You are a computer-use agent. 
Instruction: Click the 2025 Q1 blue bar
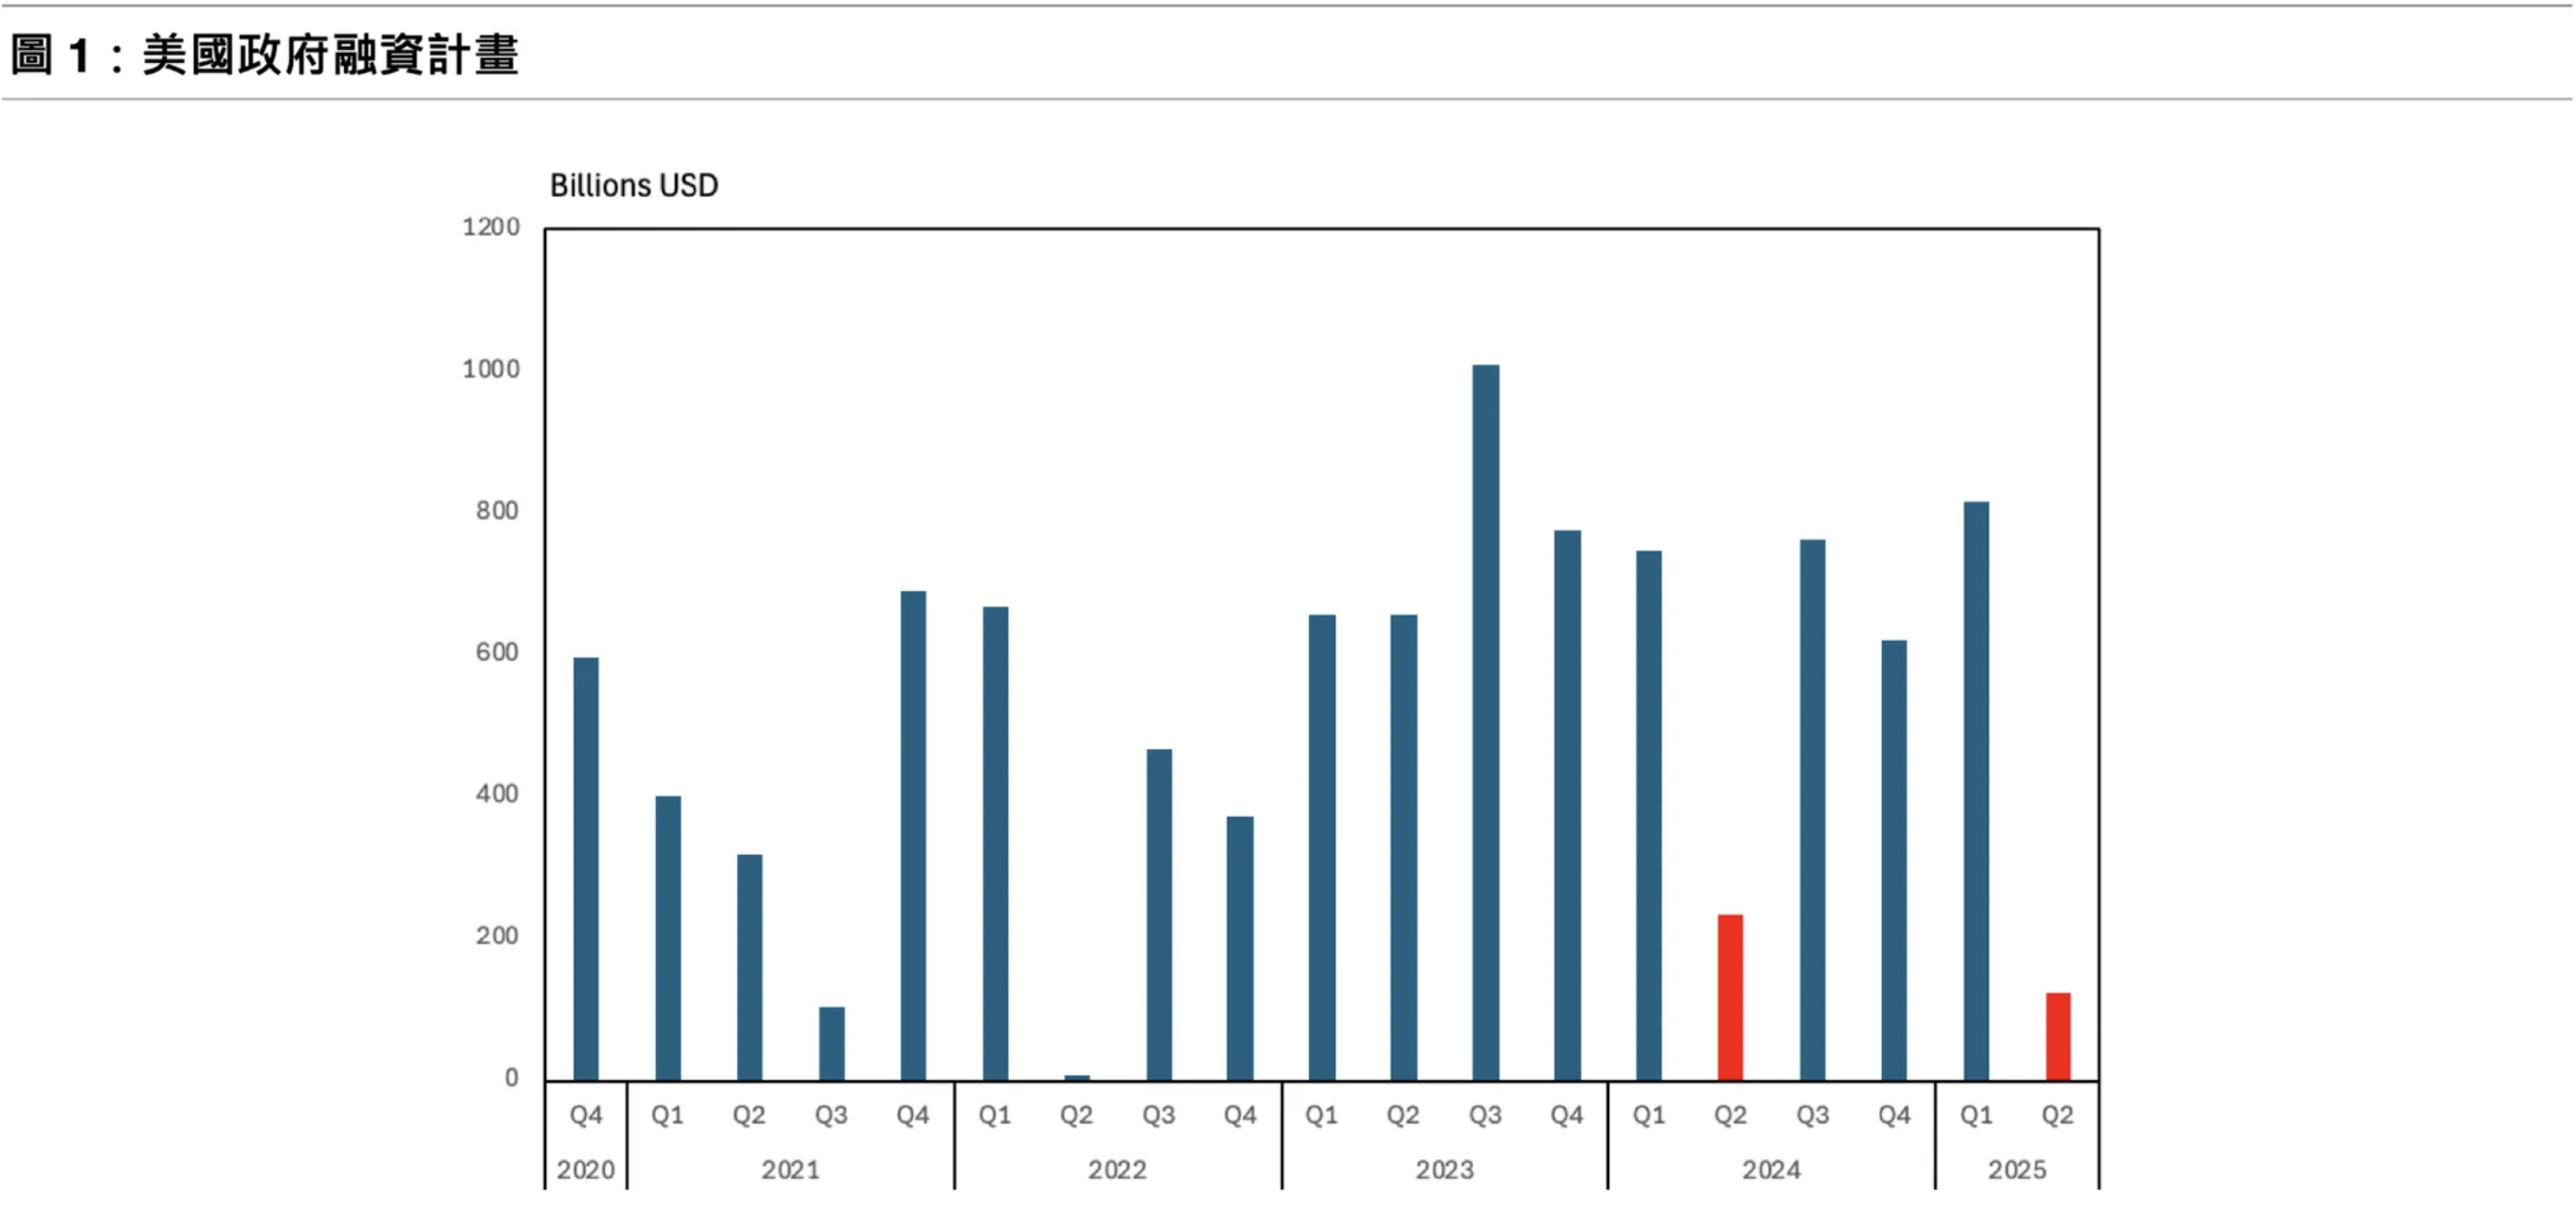(1975, 790)
